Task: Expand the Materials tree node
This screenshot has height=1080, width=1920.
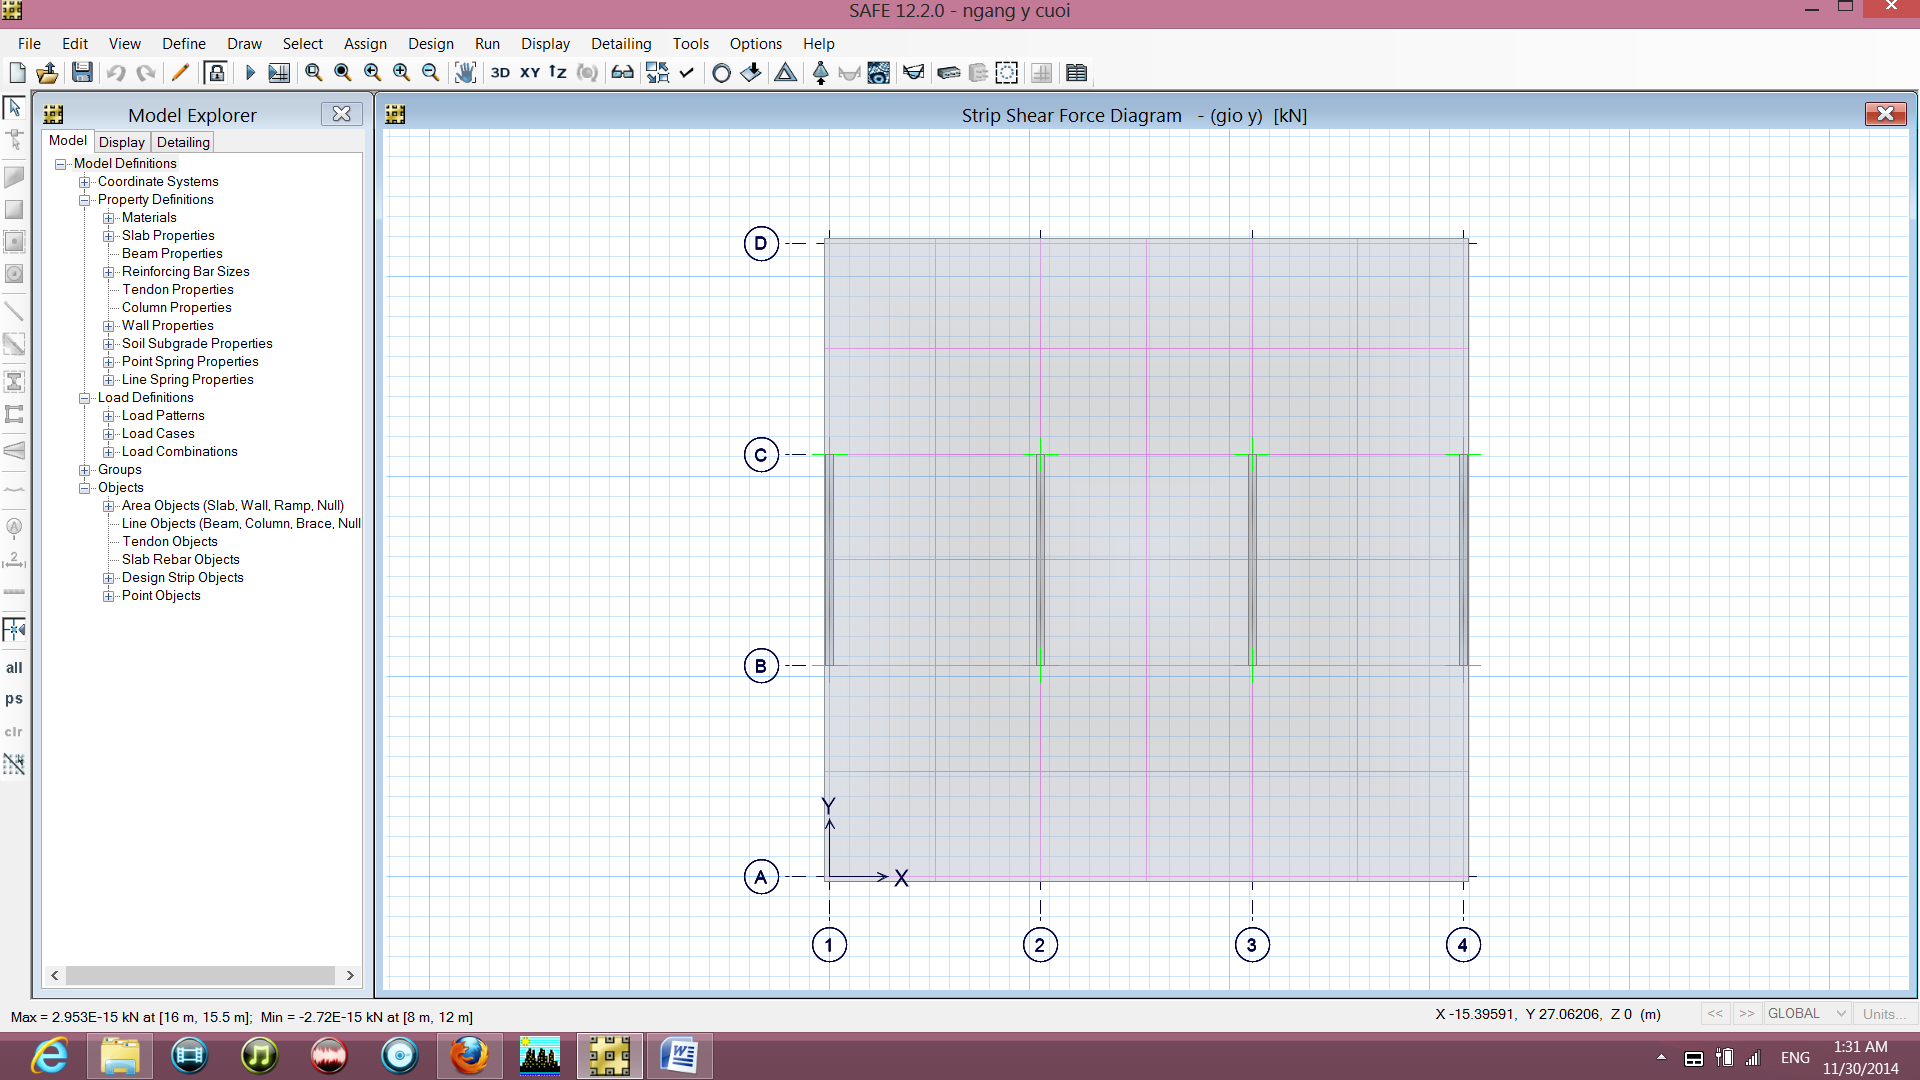Action: (x=109, y=218)
